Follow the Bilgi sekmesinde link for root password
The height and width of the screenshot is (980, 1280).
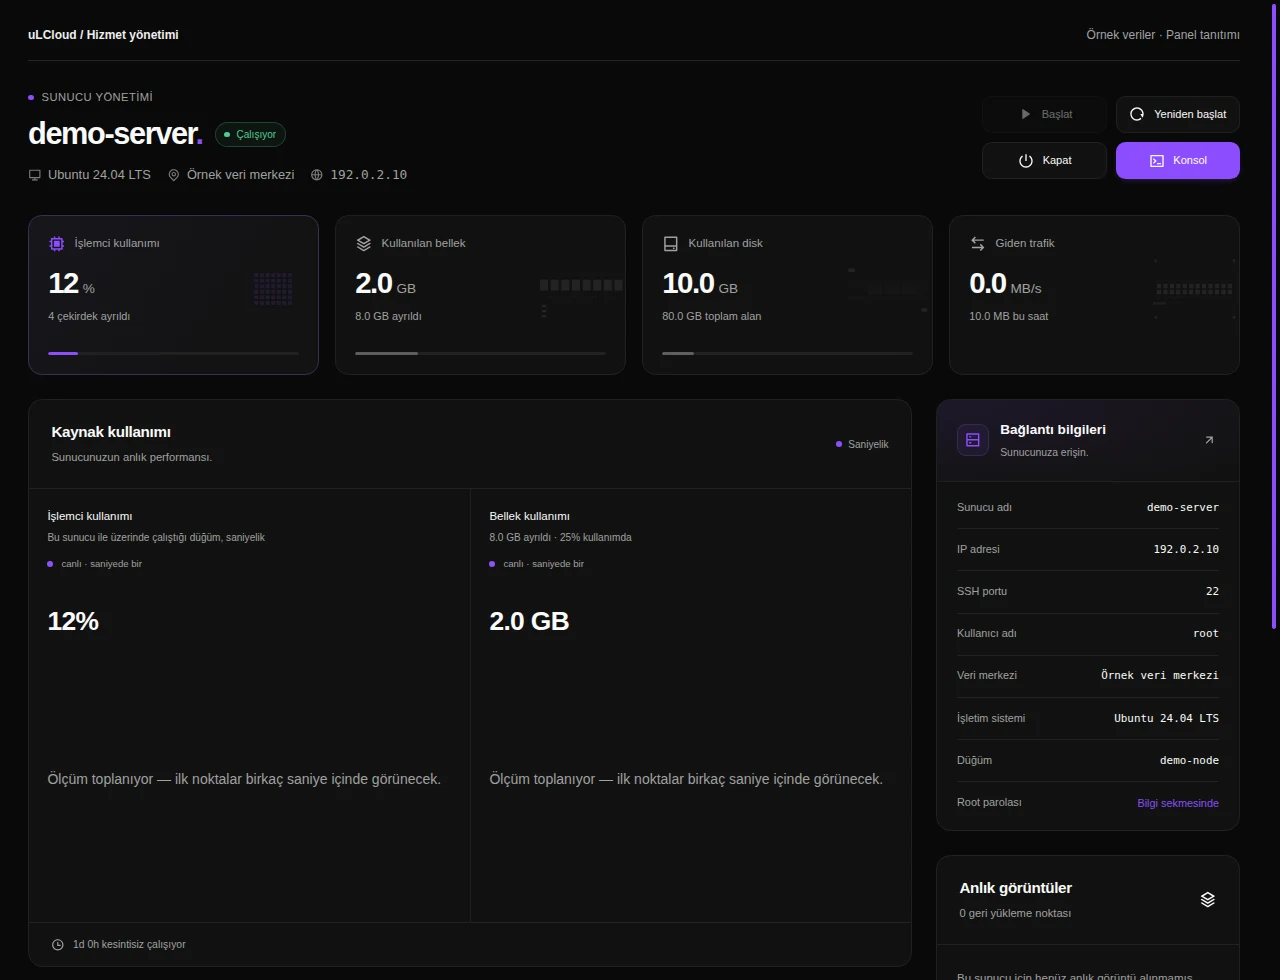click(x=1178, y=803)
